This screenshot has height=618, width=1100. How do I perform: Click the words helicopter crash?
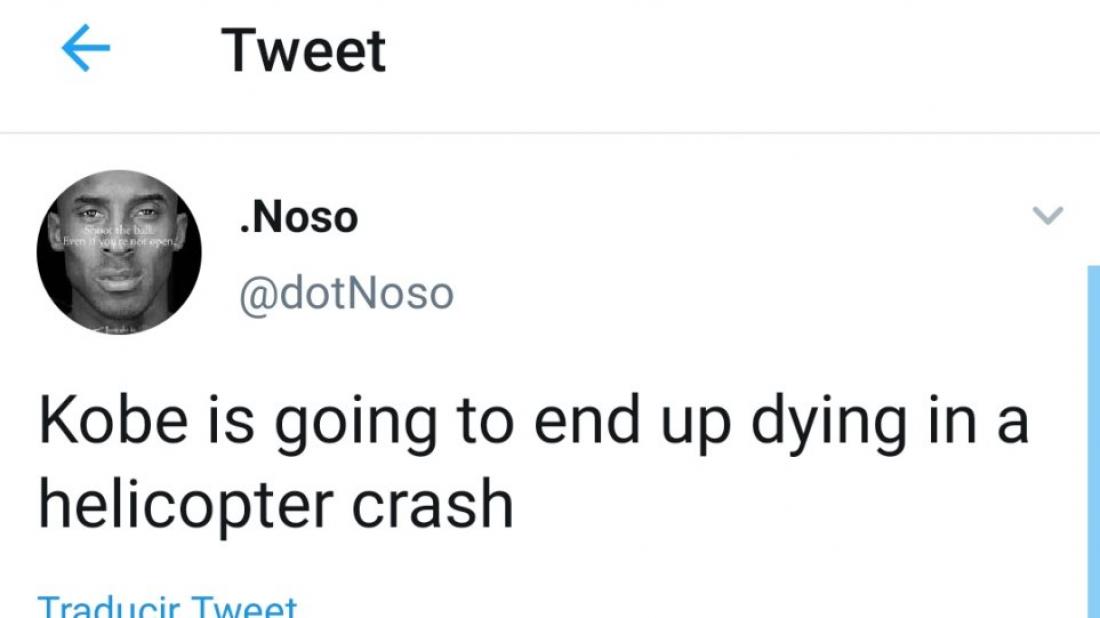pyautogui.click(x=276, y=506)
